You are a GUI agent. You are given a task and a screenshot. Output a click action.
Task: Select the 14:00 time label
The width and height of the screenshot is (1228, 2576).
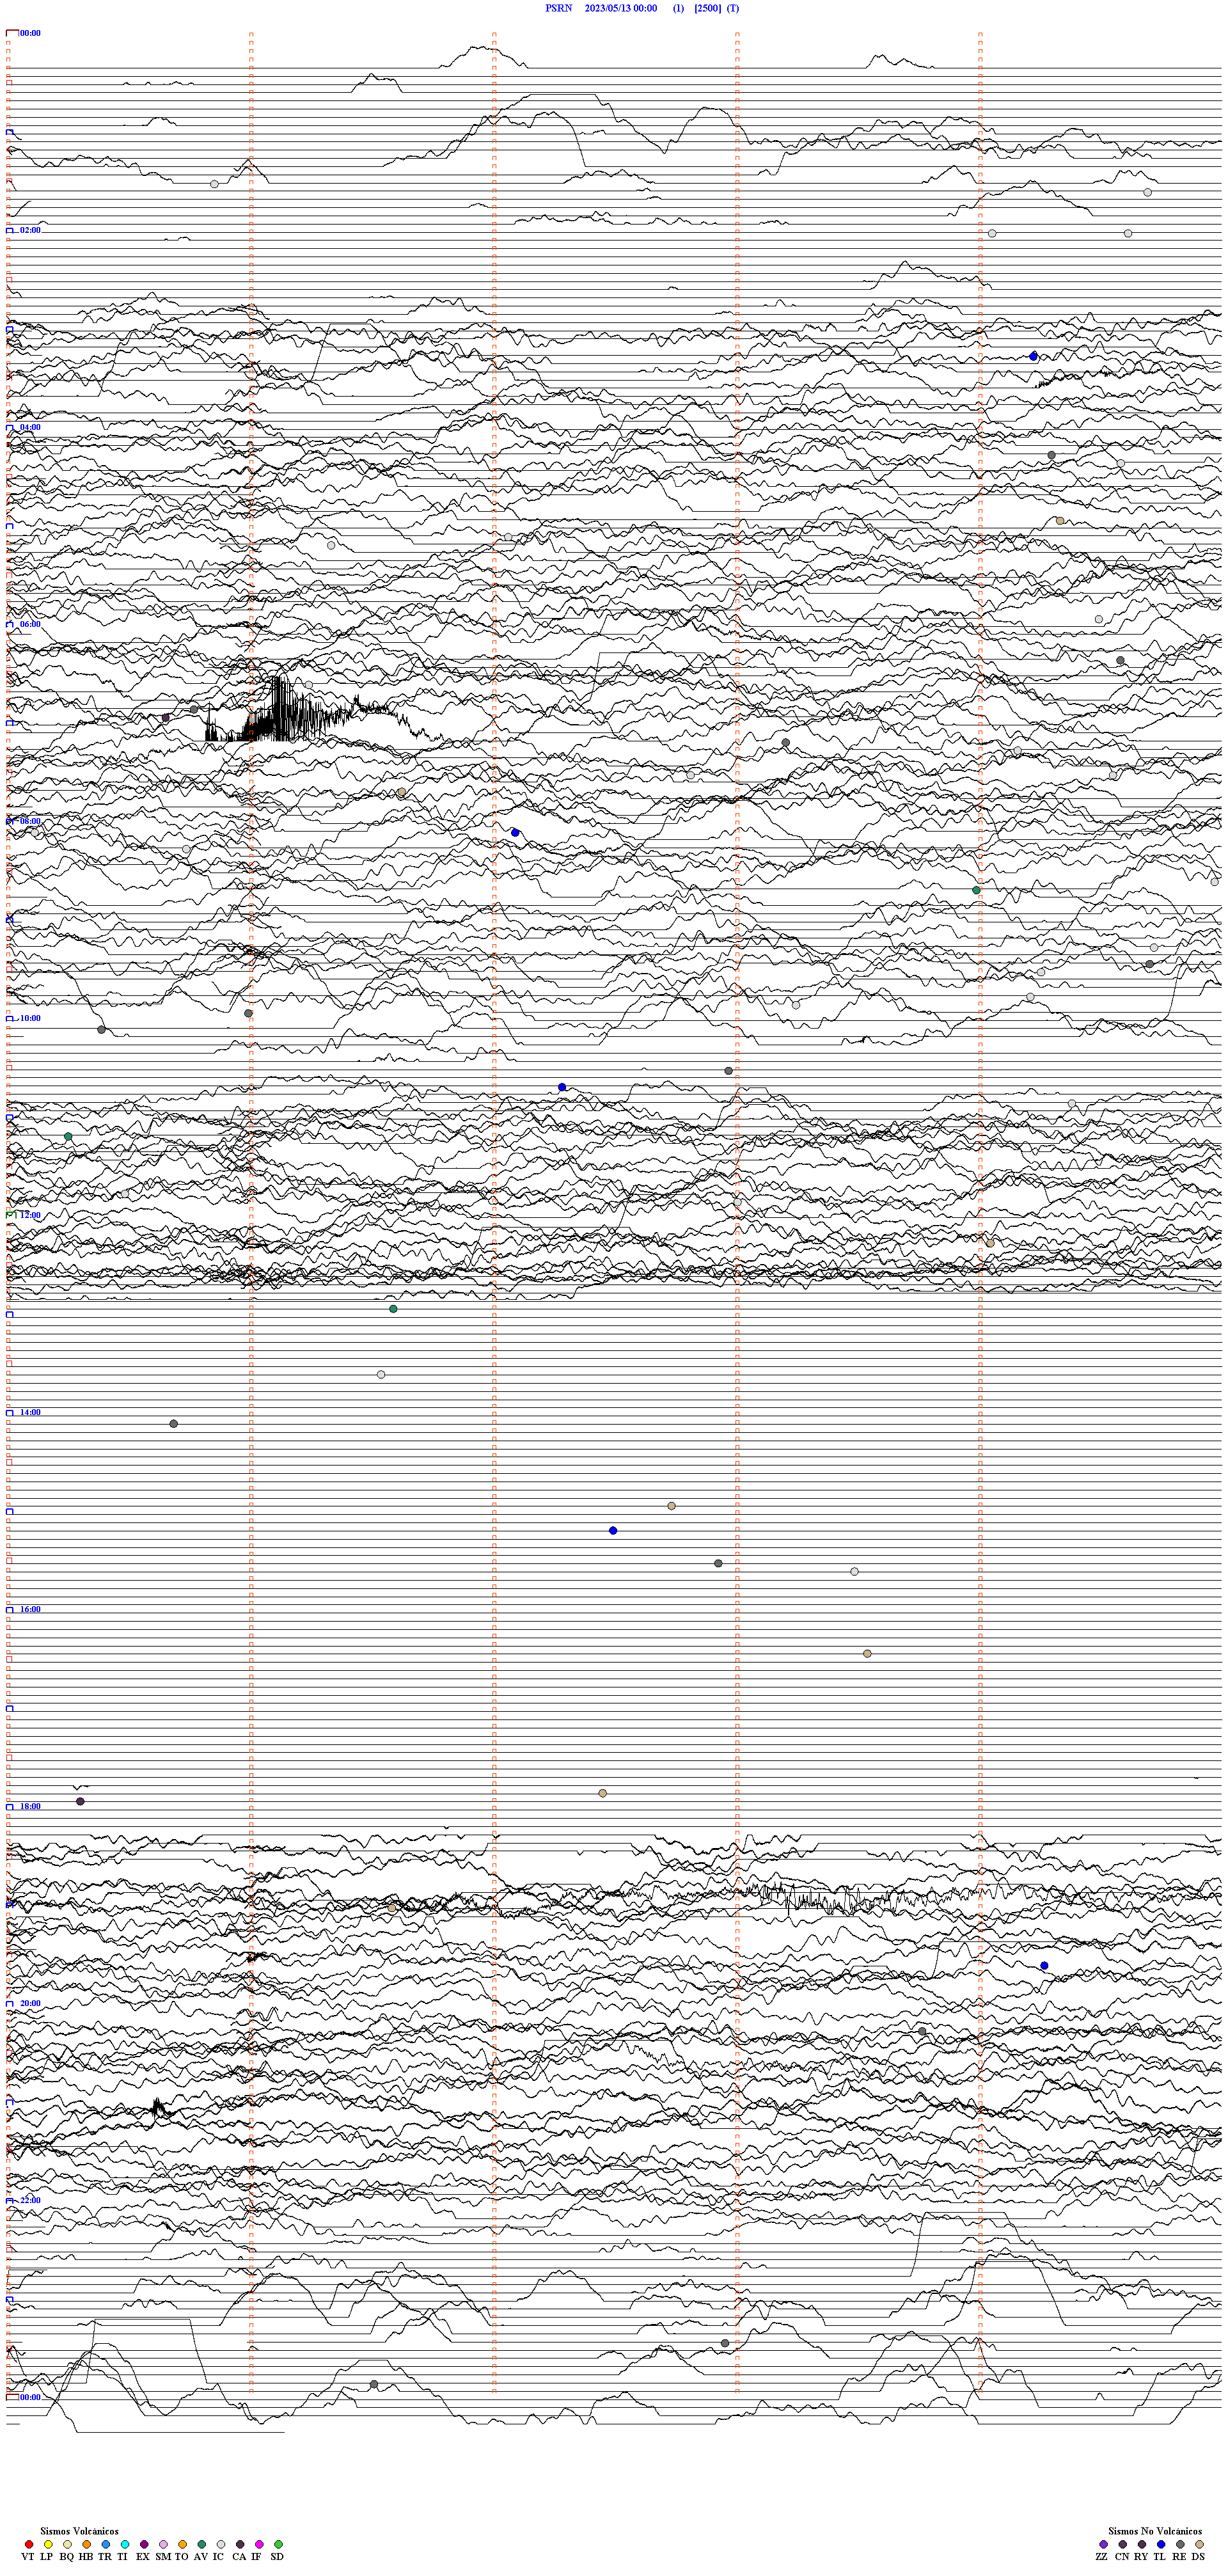point(30,1412)
